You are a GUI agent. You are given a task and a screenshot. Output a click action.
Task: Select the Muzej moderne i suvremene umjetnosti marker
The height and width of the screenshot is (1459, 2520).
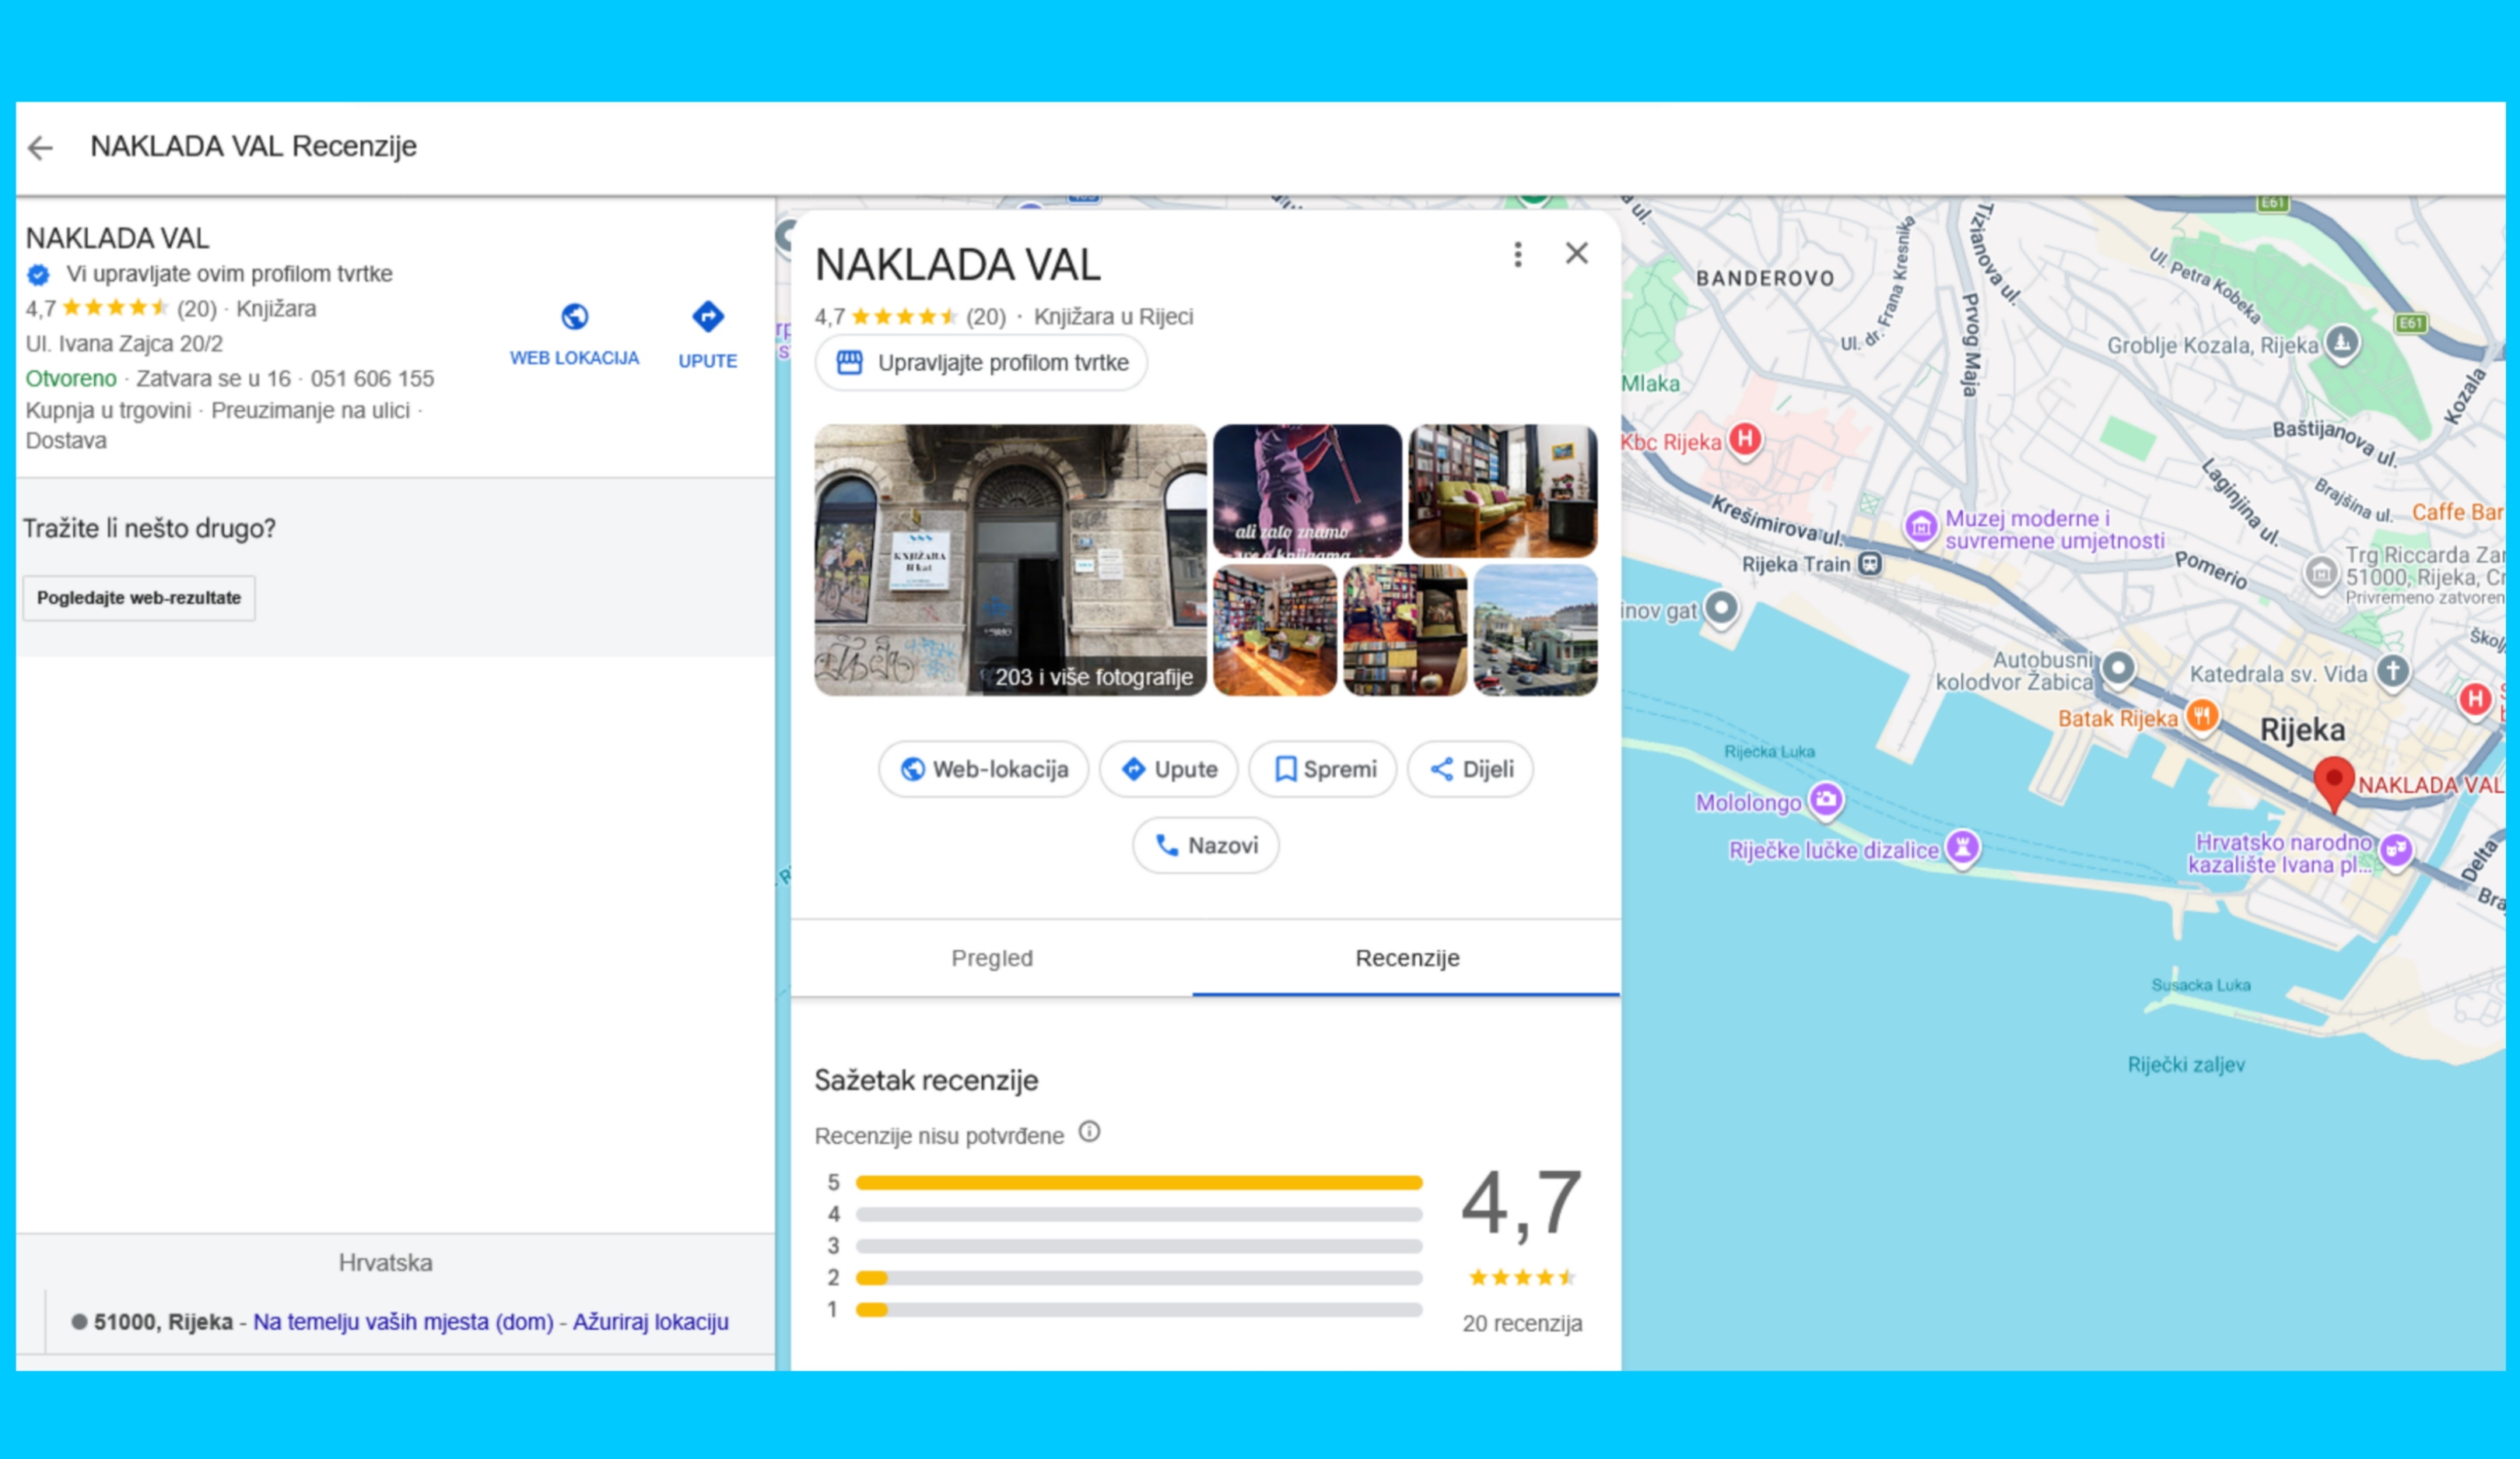tap(1921, 526)
